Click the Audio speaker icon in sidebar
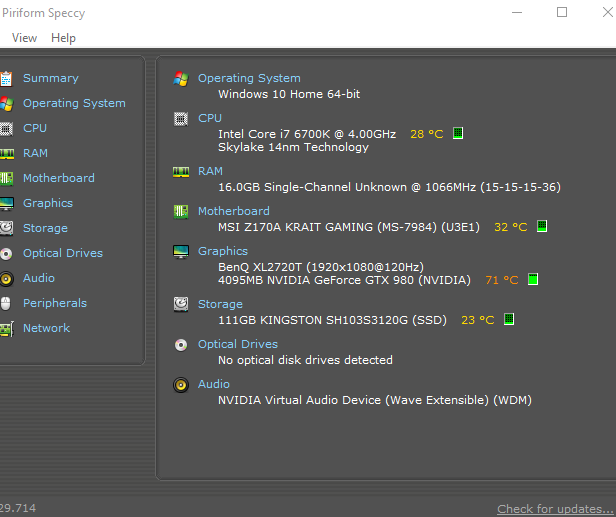 (6, 278)
